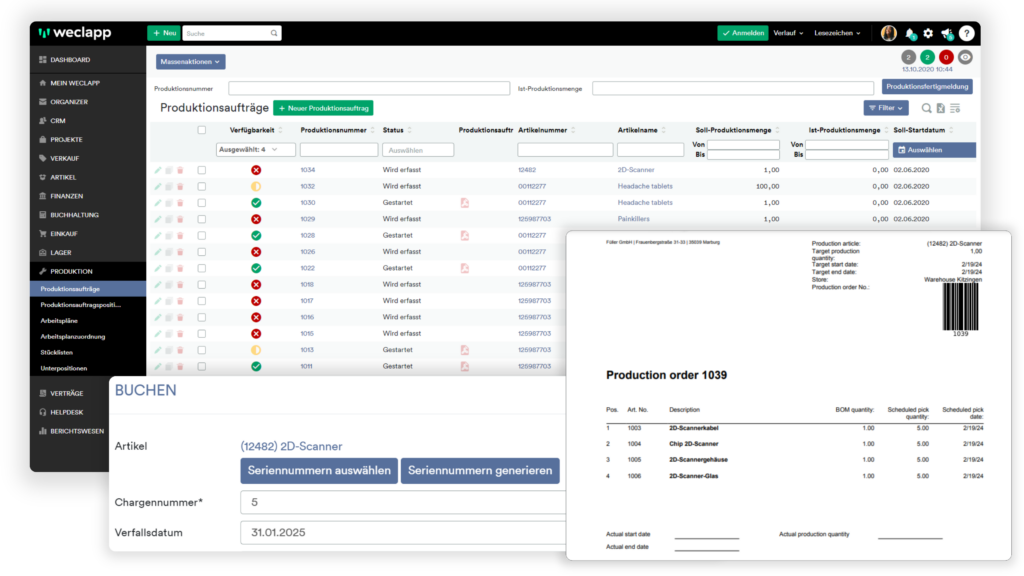
Task: Click the Seriennummern generieren button
Action: pos(480,471)
